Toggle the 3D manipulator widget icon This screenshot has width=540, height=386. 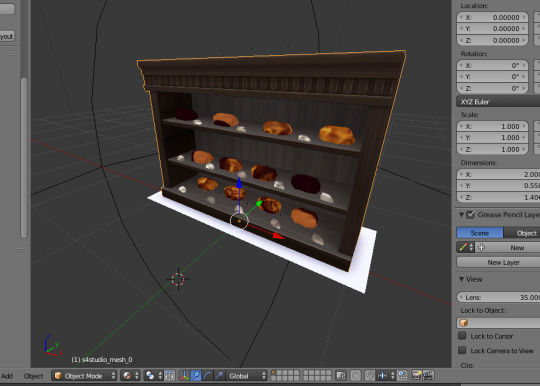184,376
